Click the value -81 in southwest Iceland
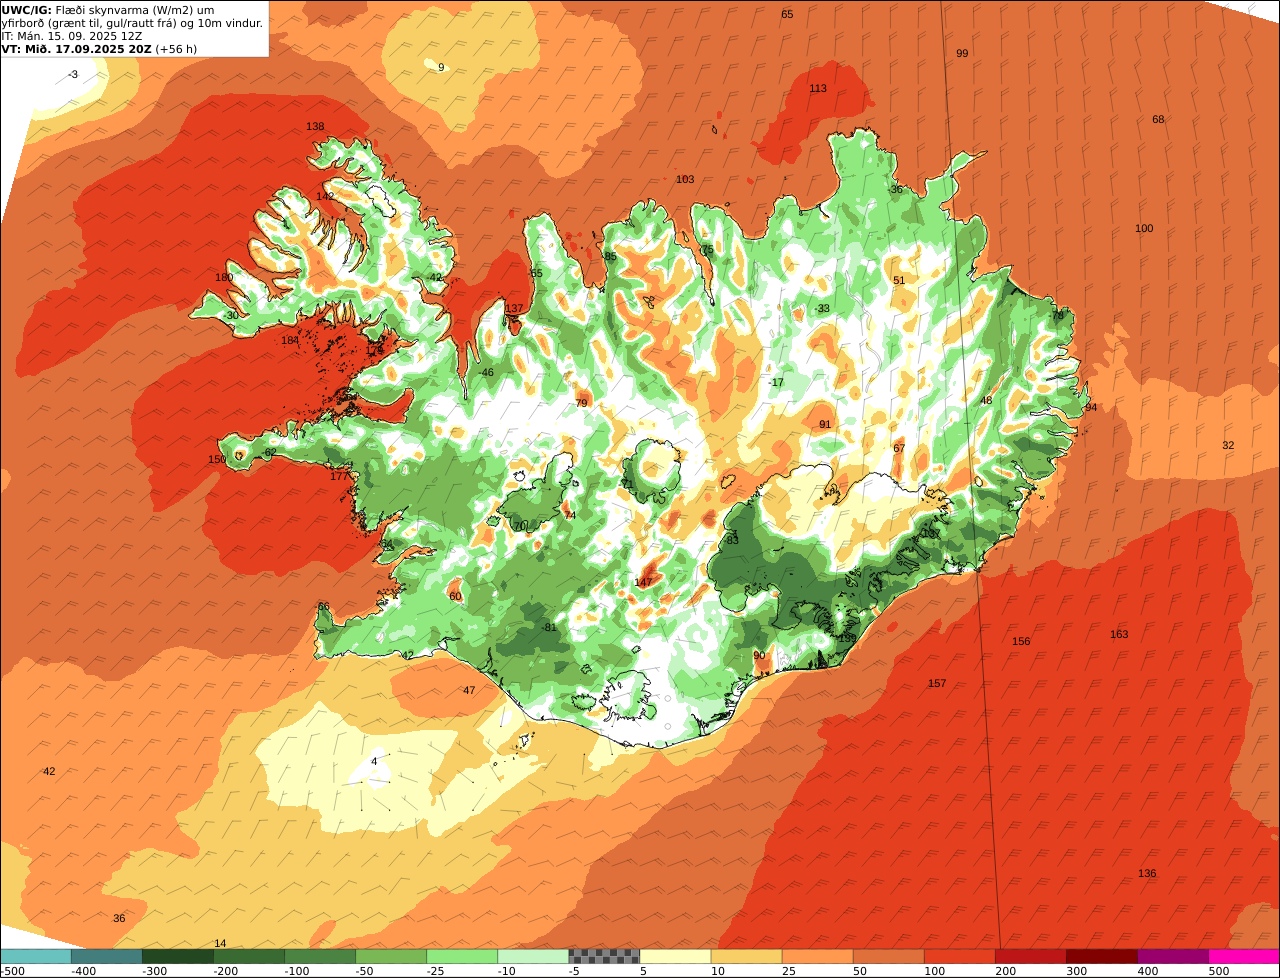This screenshot has height=978, width=1280. (548, 627)
